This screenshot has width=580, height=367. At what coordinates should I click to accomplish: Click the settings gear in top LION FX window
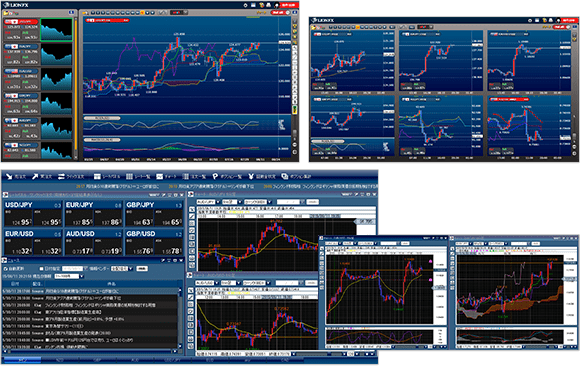point(245,5)
